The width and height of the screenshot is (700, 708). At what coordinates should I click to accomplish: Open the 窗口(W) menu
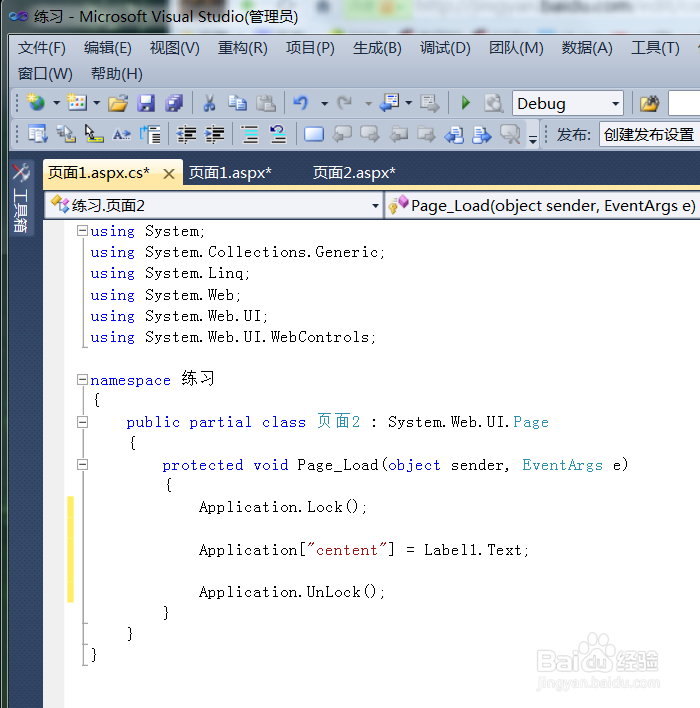pos(45,74)
